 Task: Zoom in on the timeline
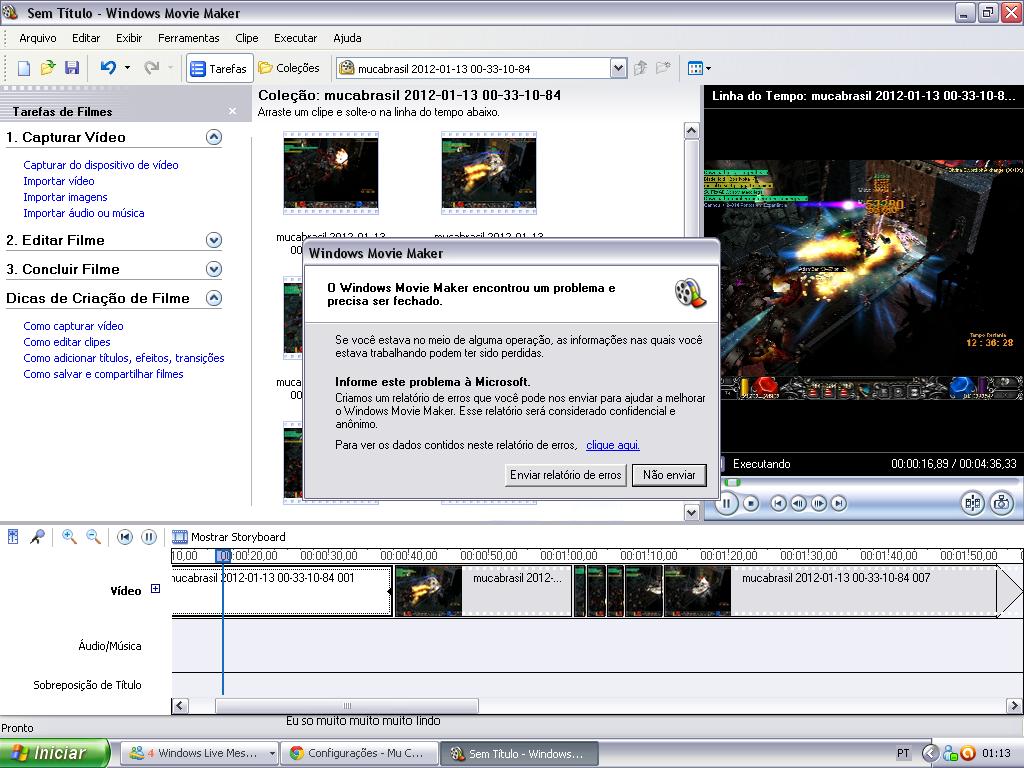(69, 537)
